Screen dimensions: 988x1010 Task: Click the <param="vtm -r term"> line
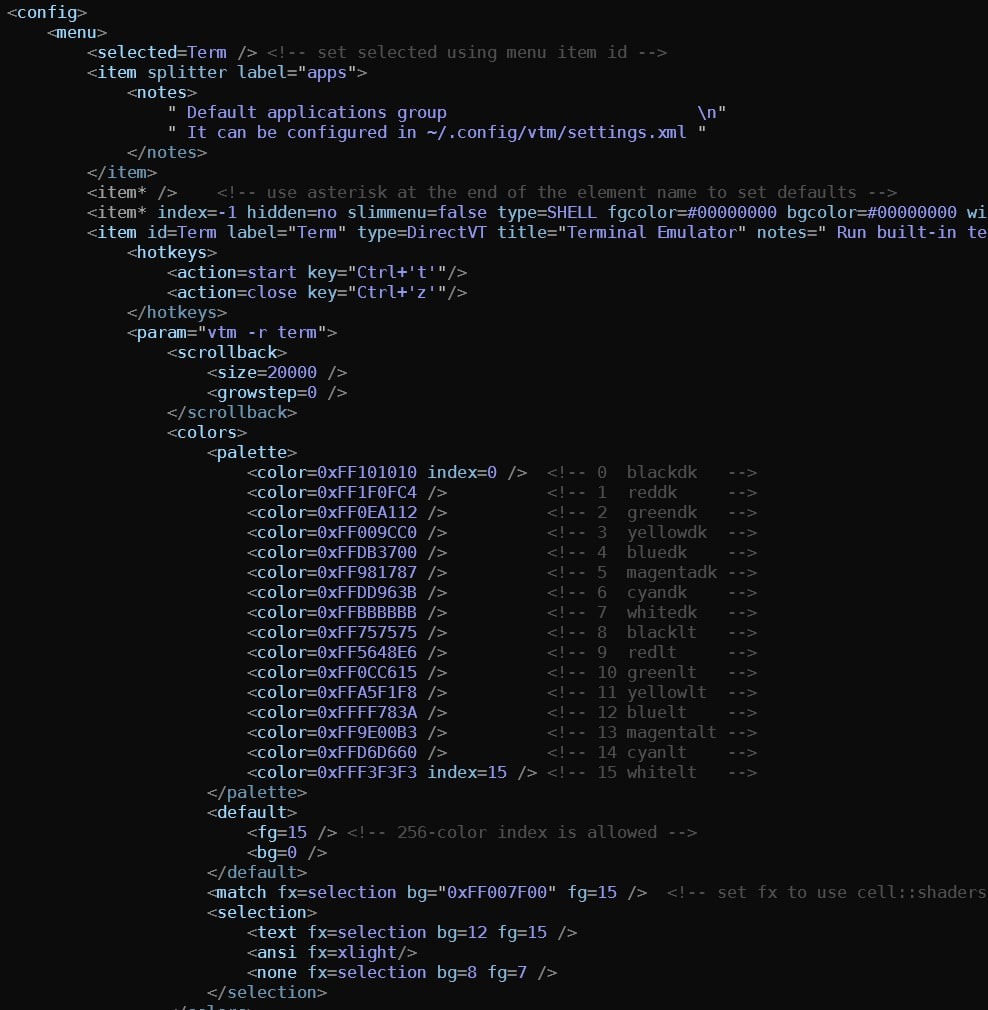pos(232,332)
